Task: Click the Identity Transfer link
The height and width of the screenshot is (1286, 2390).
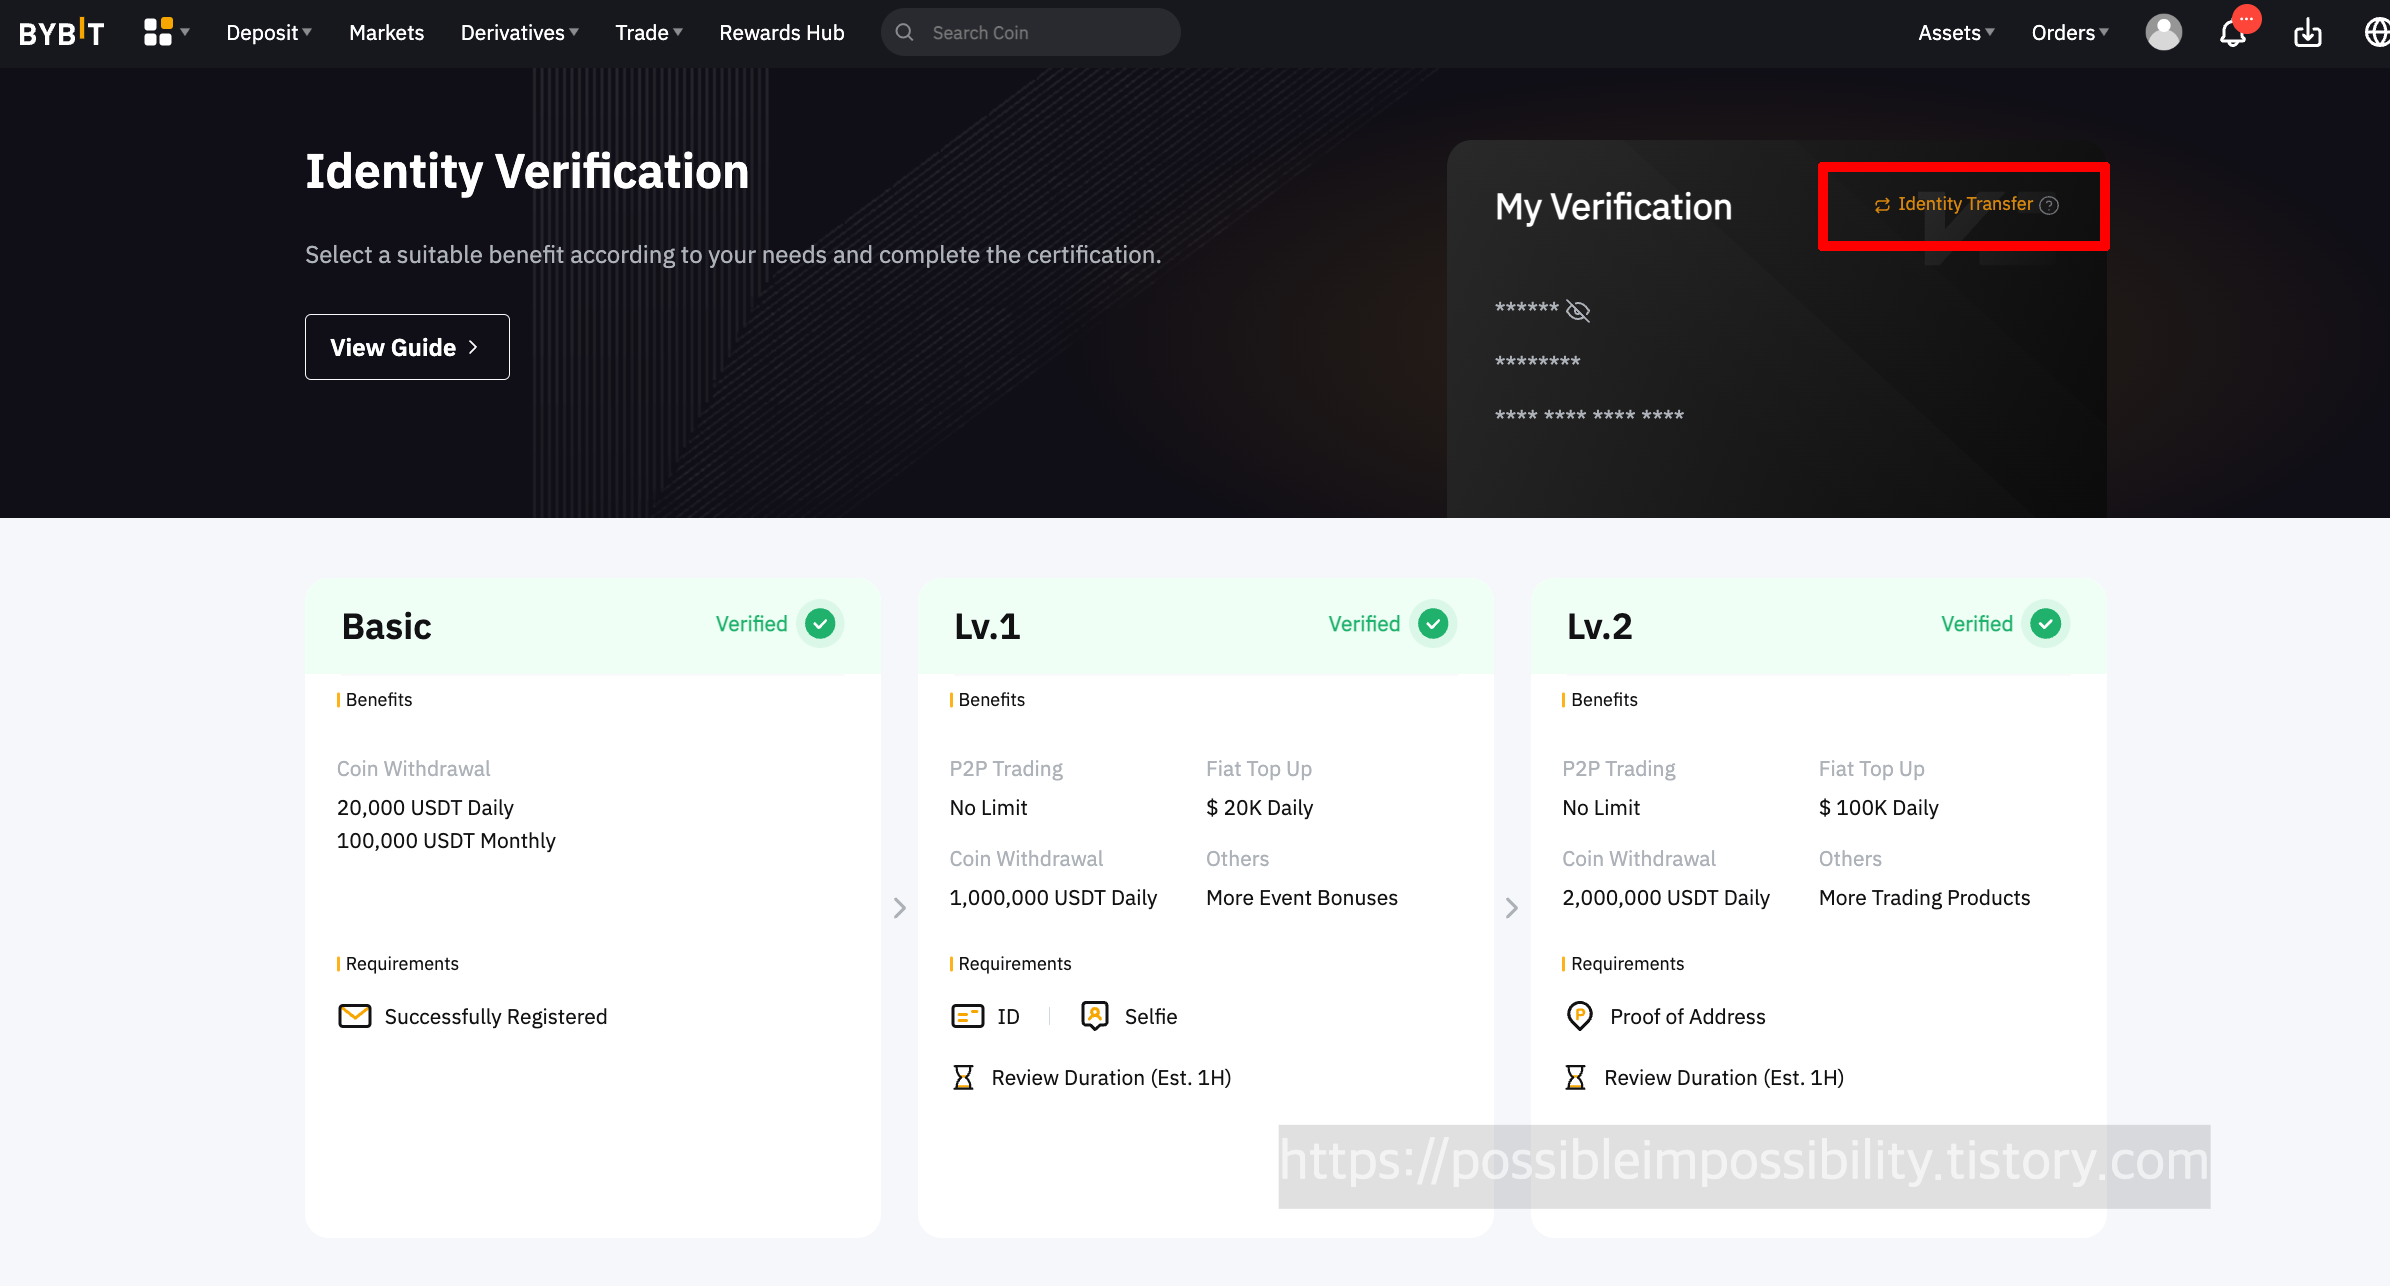Action: click(x=1964, y=204)
